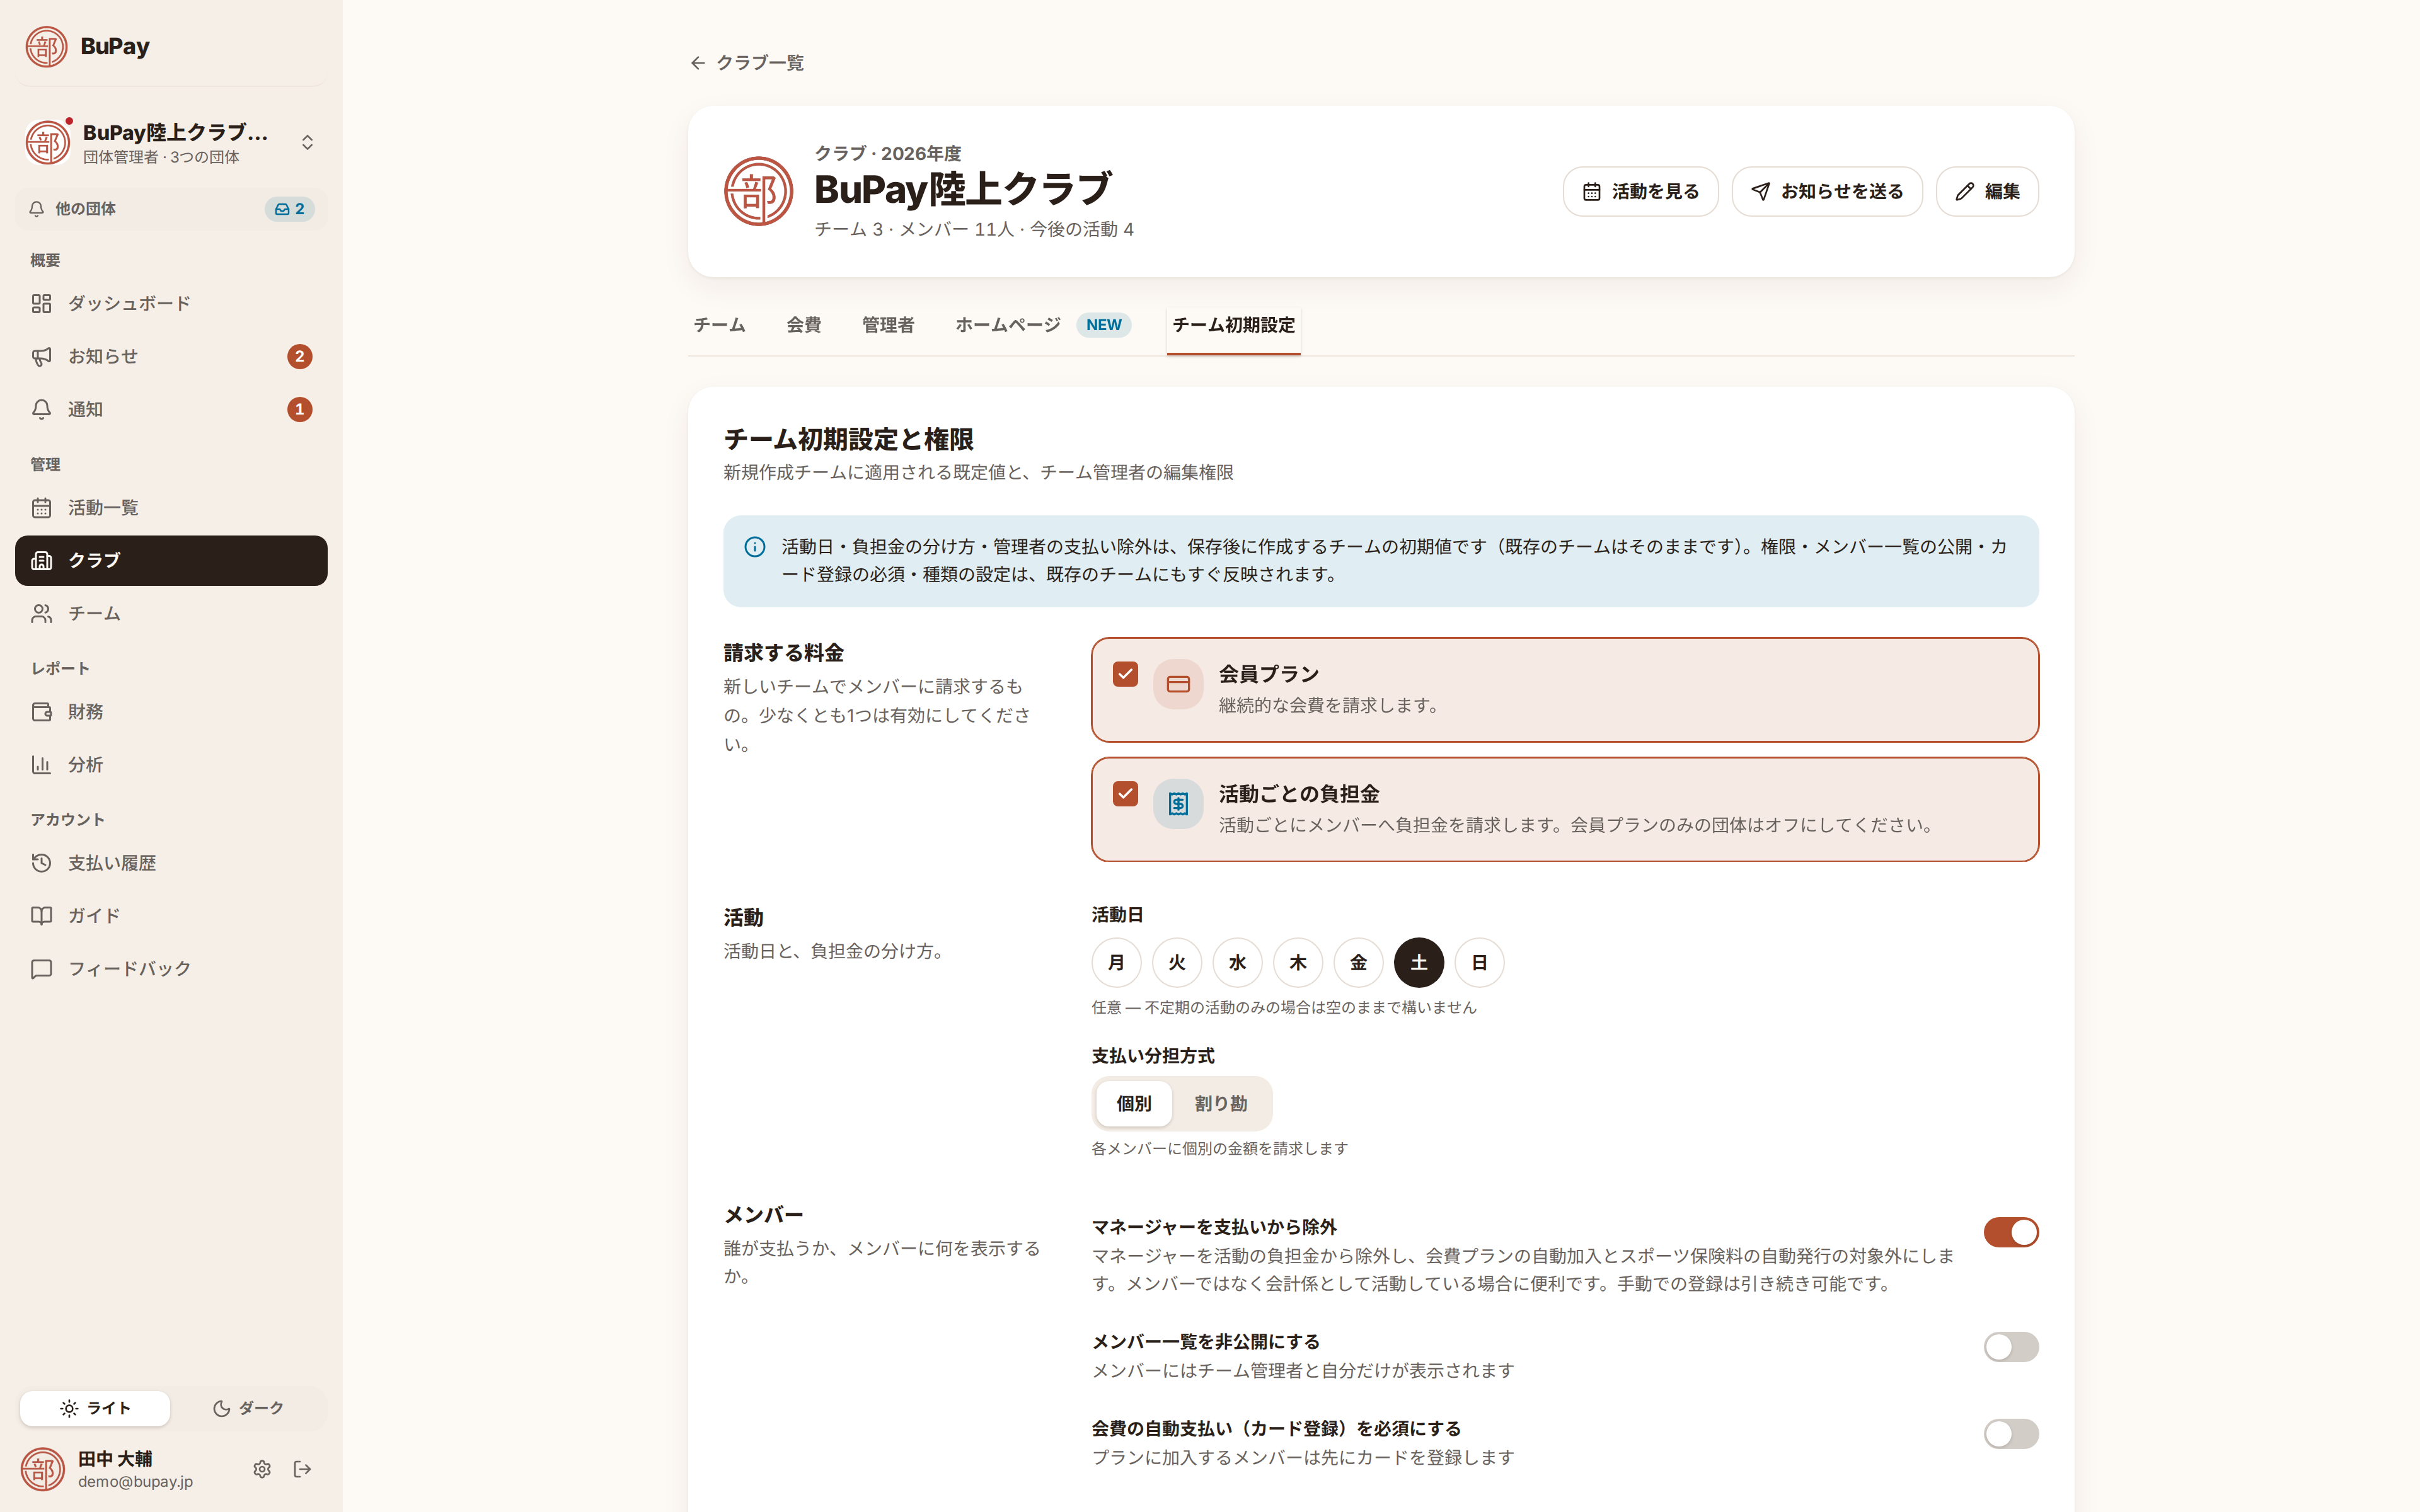Click the logout icon
This screenshot has height=1512, width=2420.
pyautogui.click(x=302, y=1469)
